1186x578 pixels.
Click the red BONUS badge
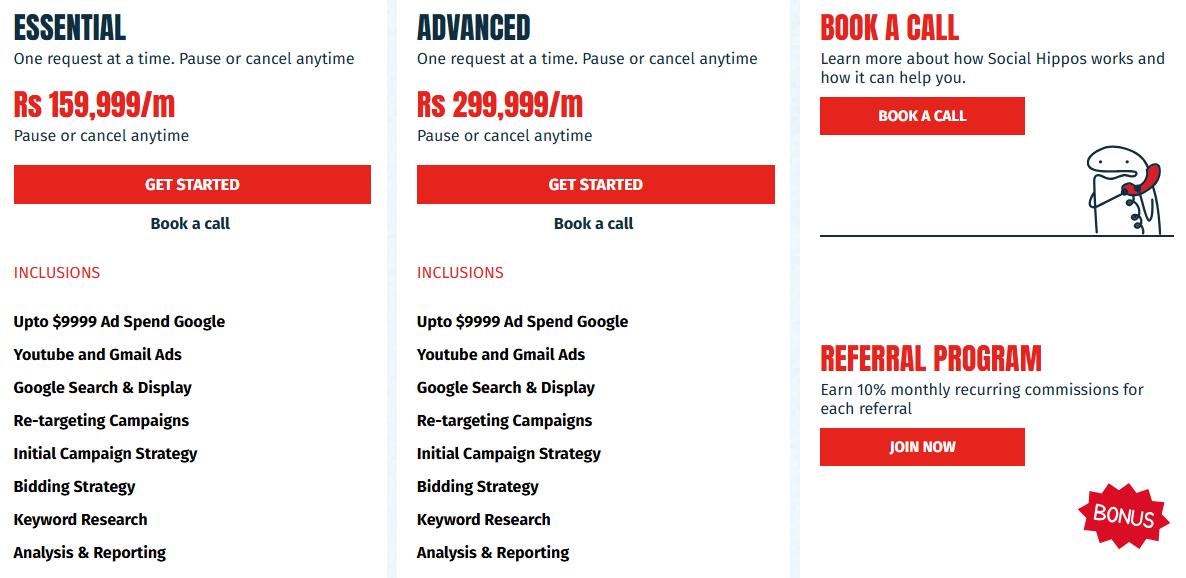[1123, 516]
